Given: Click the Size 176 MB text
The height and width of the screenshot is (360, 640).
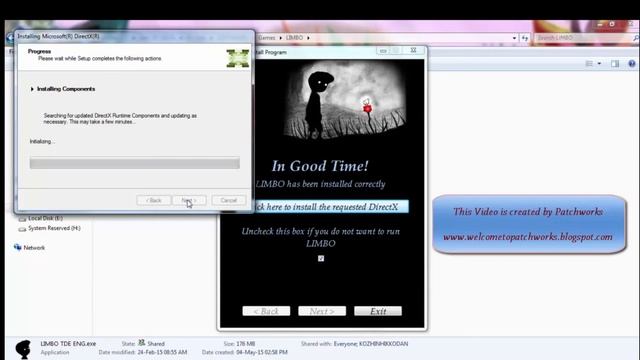Looking at the screenshot, I should click(x=239, y=344).
